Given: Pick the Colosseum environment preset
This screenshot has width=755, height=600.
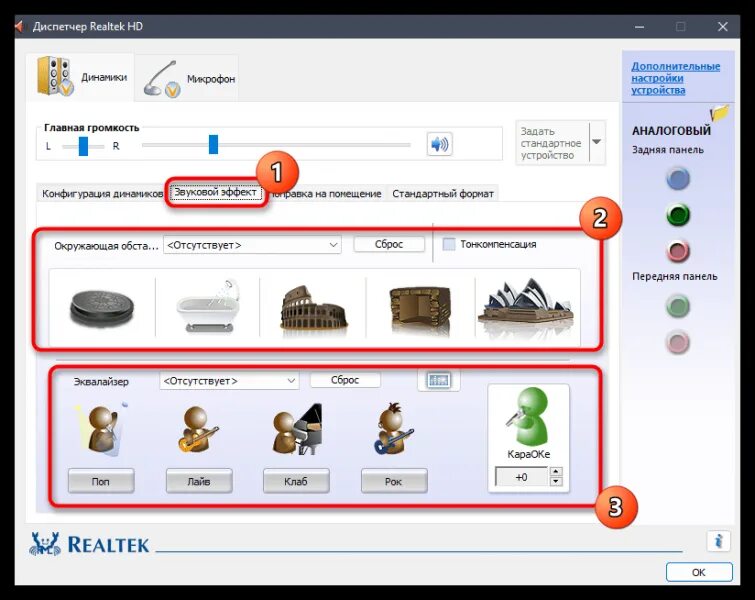Looking at the screenshot, I should tap(313, 308).
